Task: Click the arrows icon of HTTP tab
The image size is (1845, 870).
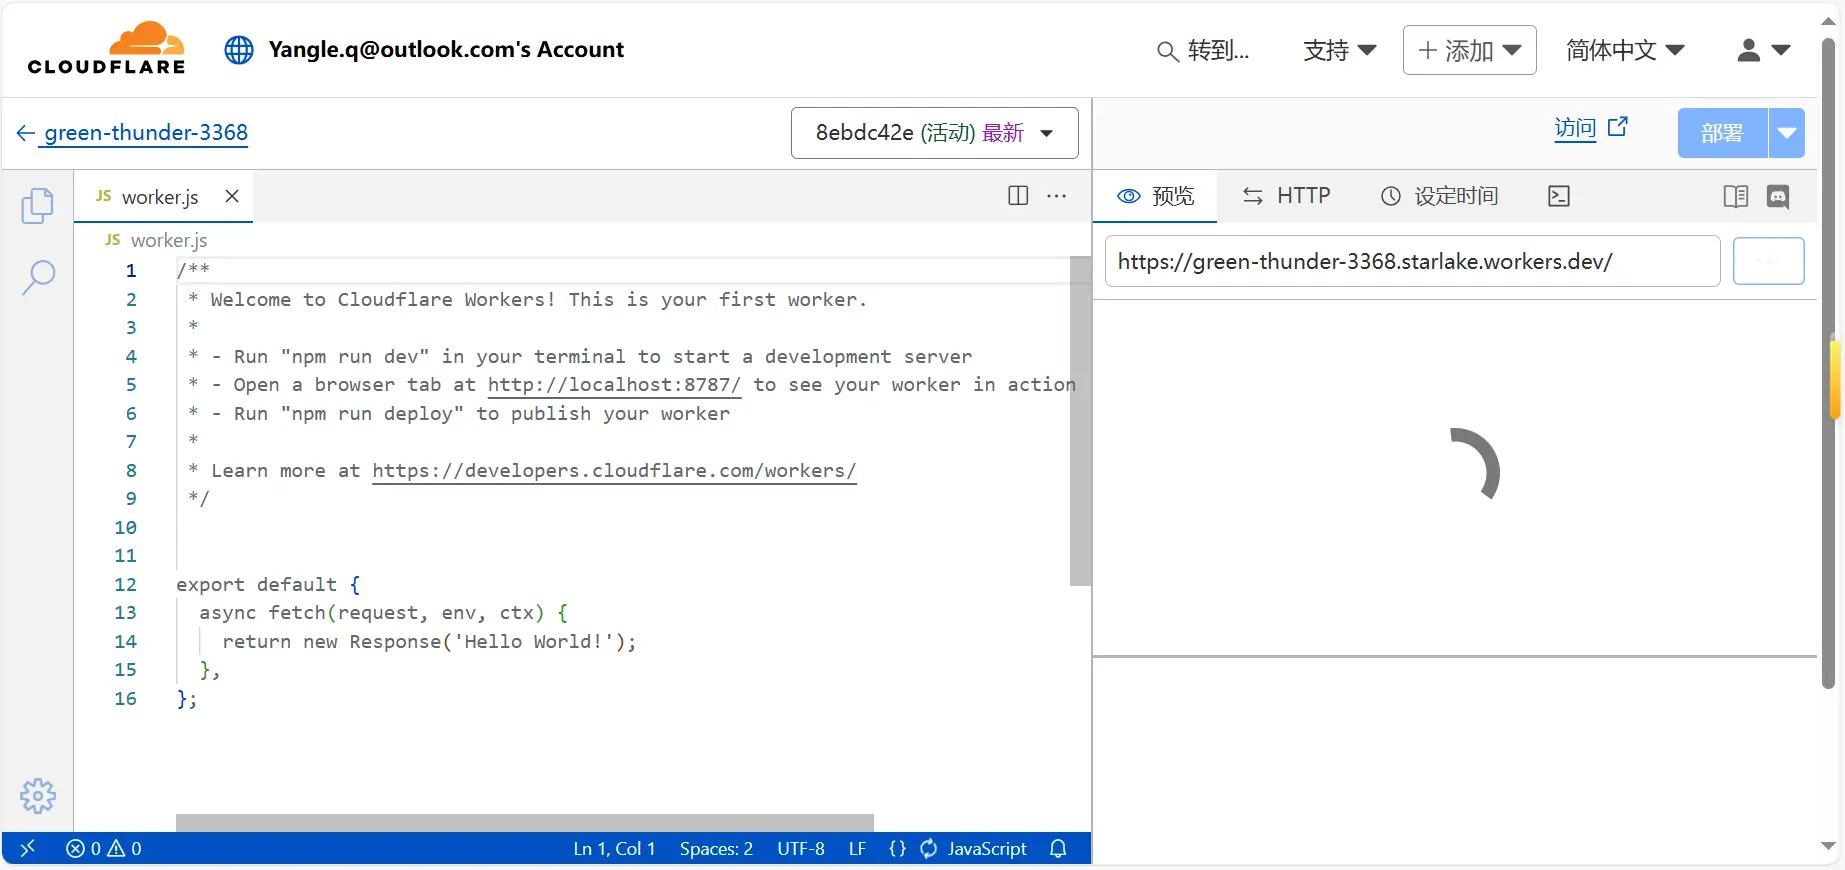Action: (1253, 196)
